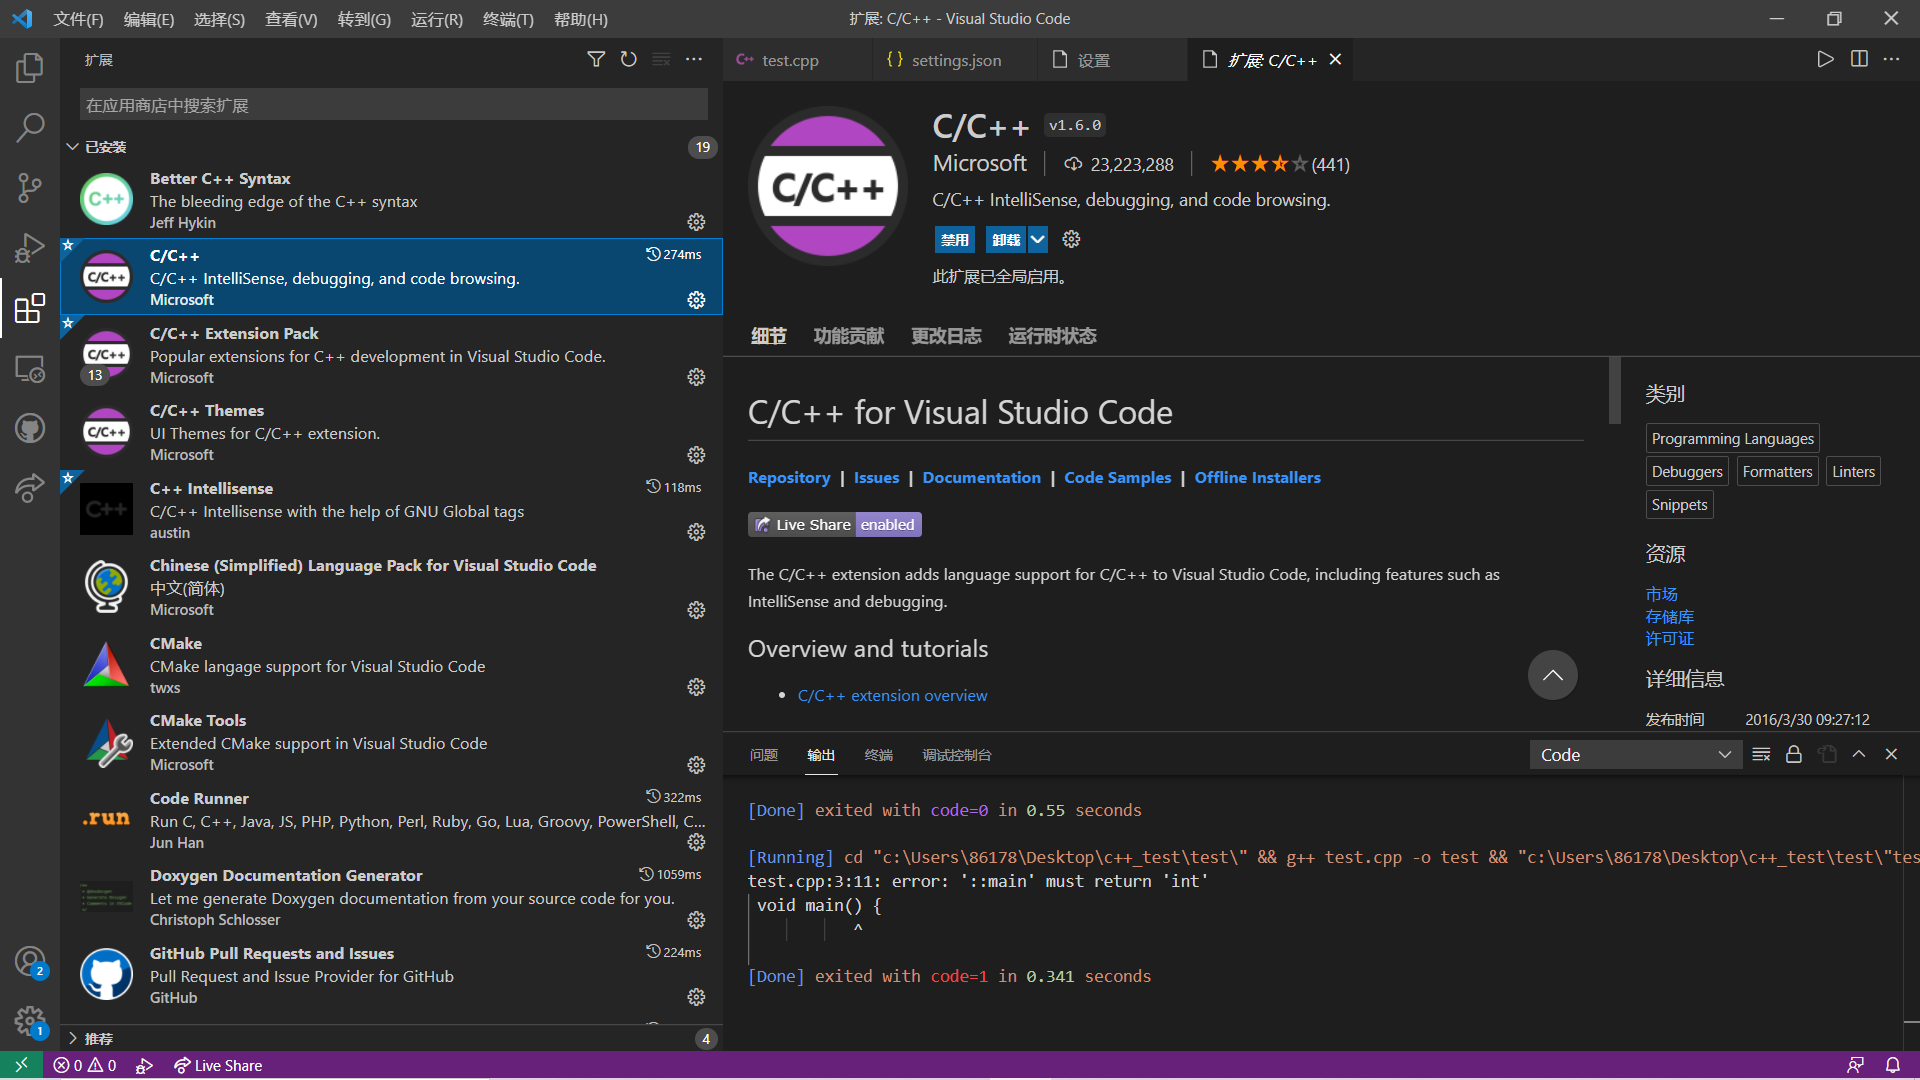Split the editor to the right
This screenshot has width=1920, height=1080.
[x=1859, y=60]
